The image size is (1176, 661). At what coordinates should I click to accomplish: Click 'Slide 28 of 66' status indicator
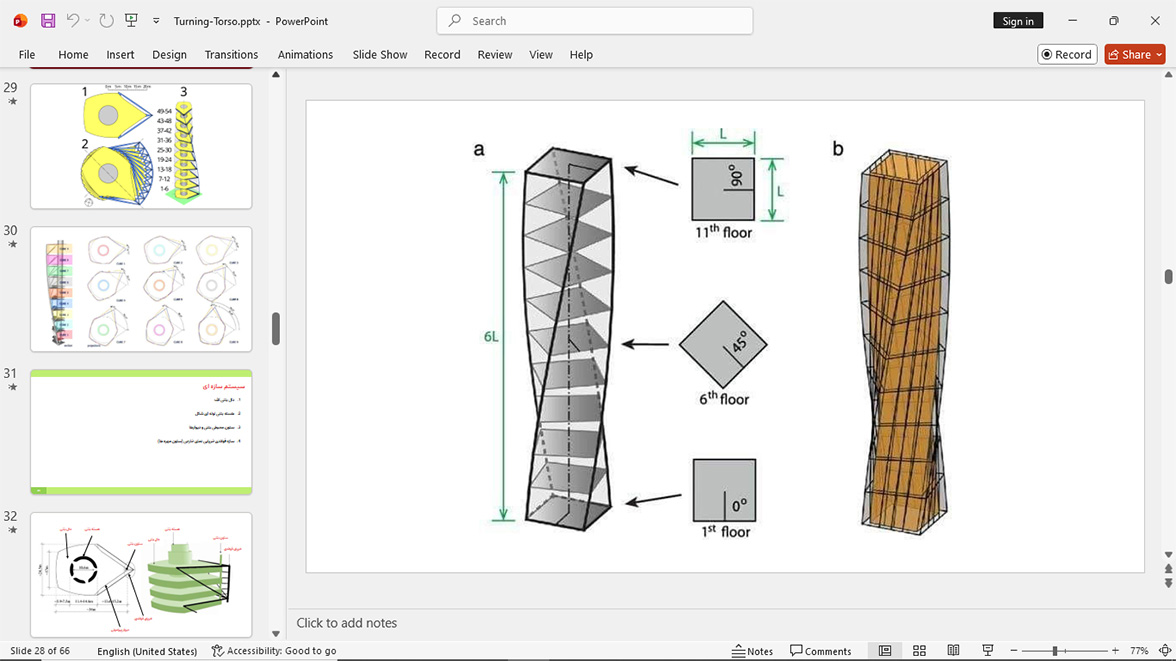click(40, 650)
